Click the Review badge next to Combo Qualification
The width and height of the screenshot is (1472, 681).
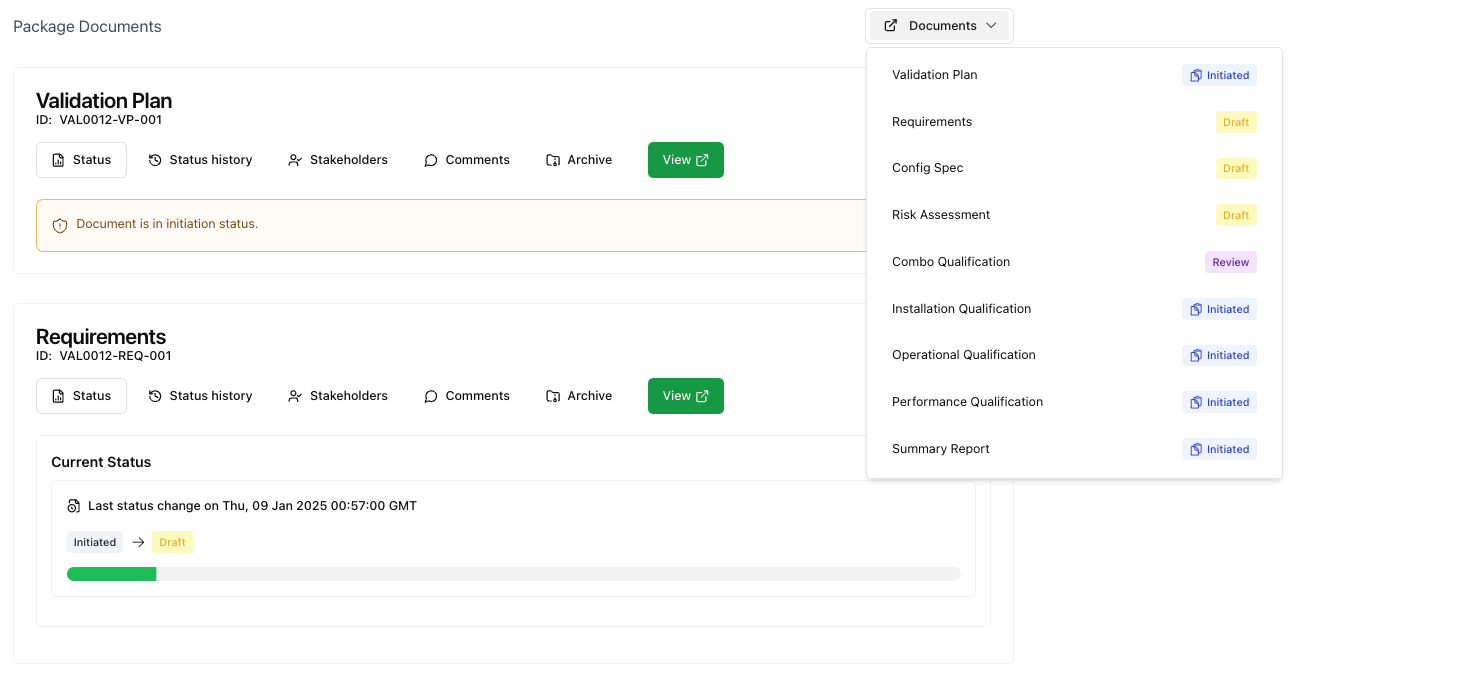(1230, 262)
